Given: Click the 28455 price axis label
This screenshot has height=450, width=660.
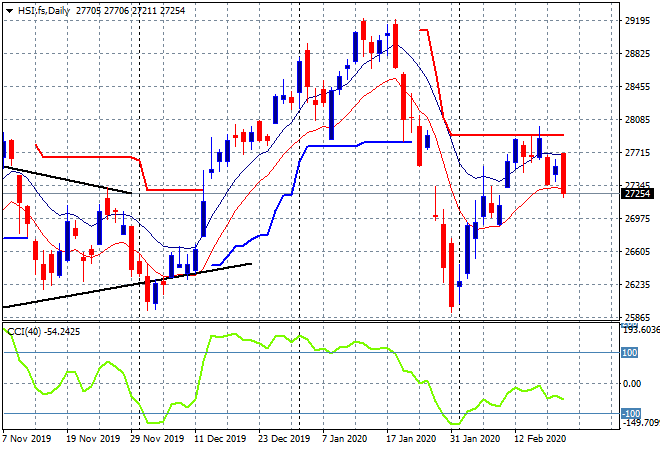Looking at the screenshot, I should [637, 87].
